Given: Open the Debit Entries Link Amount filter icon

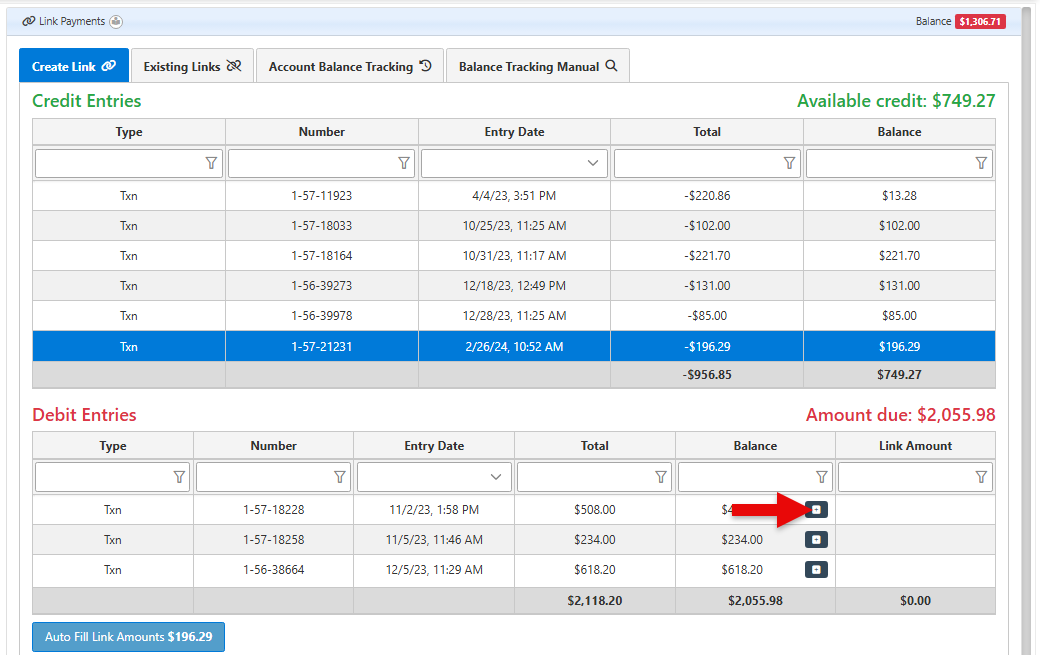Looking at the screenshot, I should 981,477.
